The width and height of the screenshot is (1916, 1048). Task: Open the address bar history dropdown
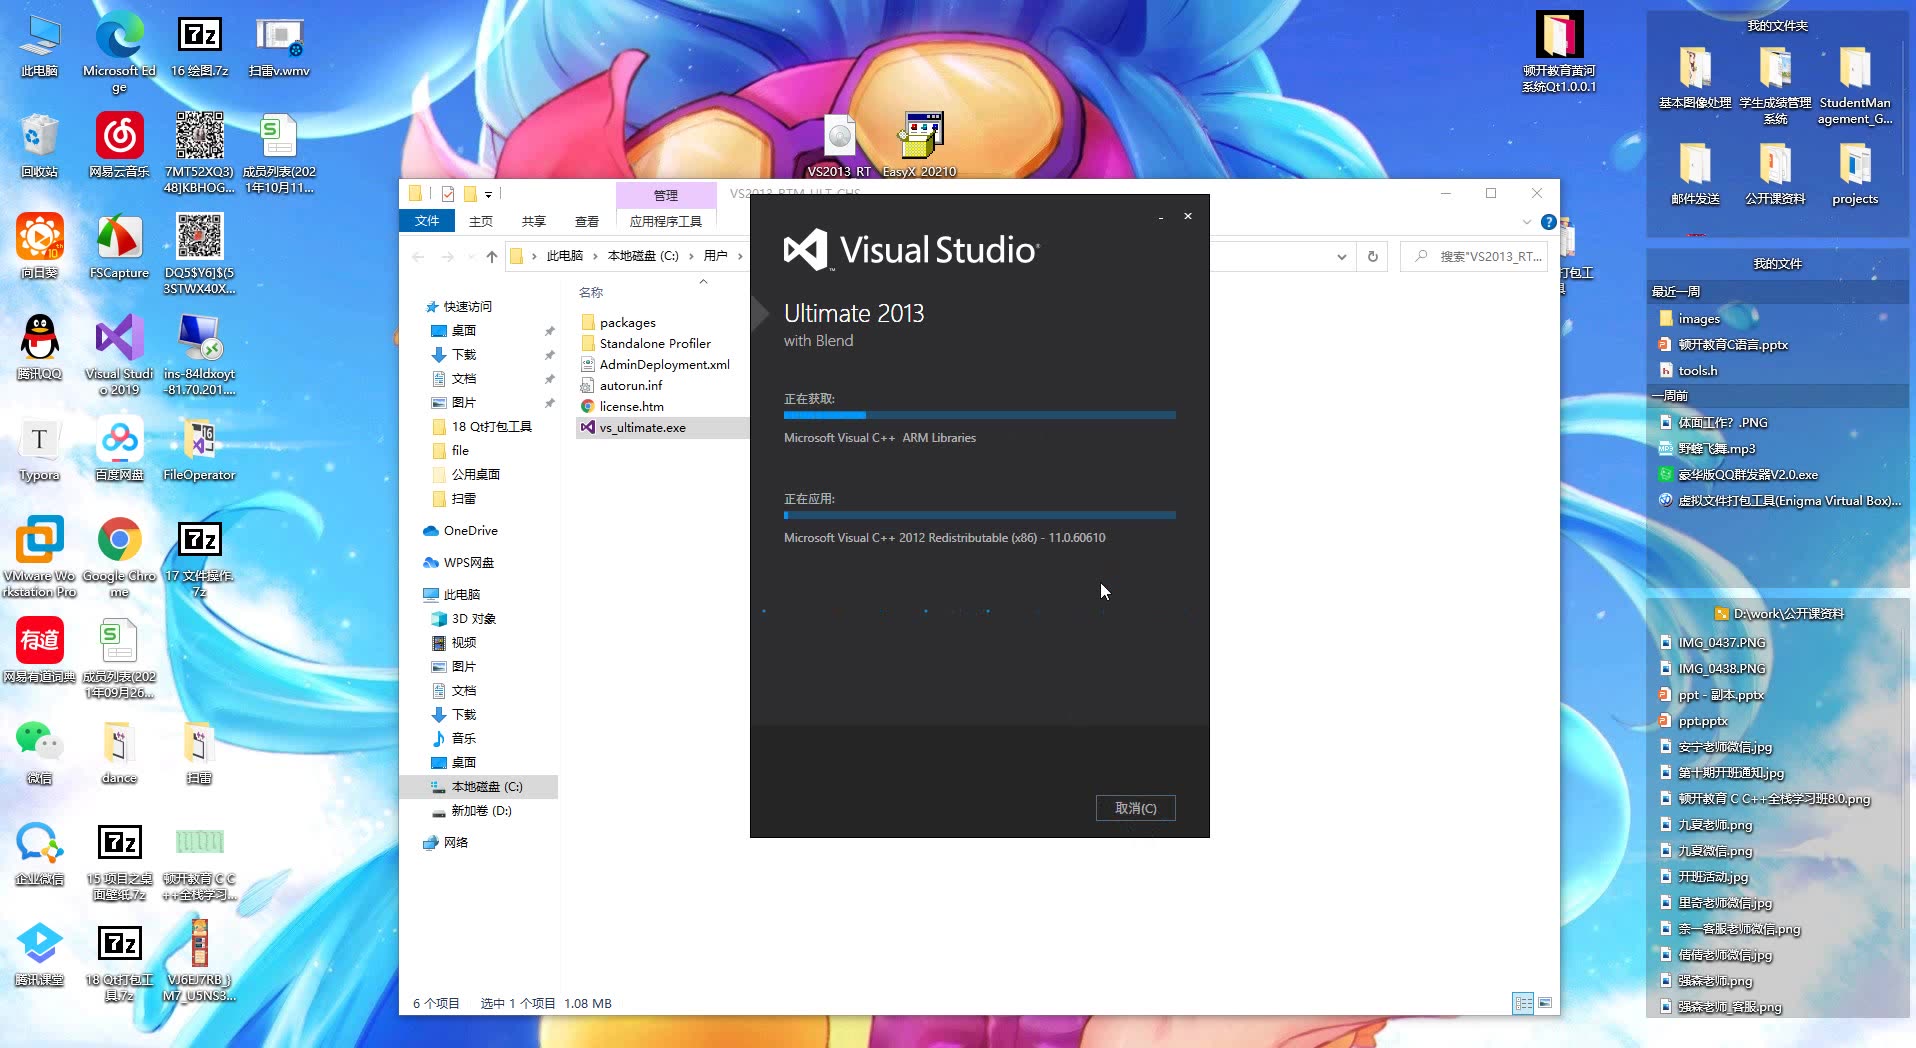(x=1341, y=257)
